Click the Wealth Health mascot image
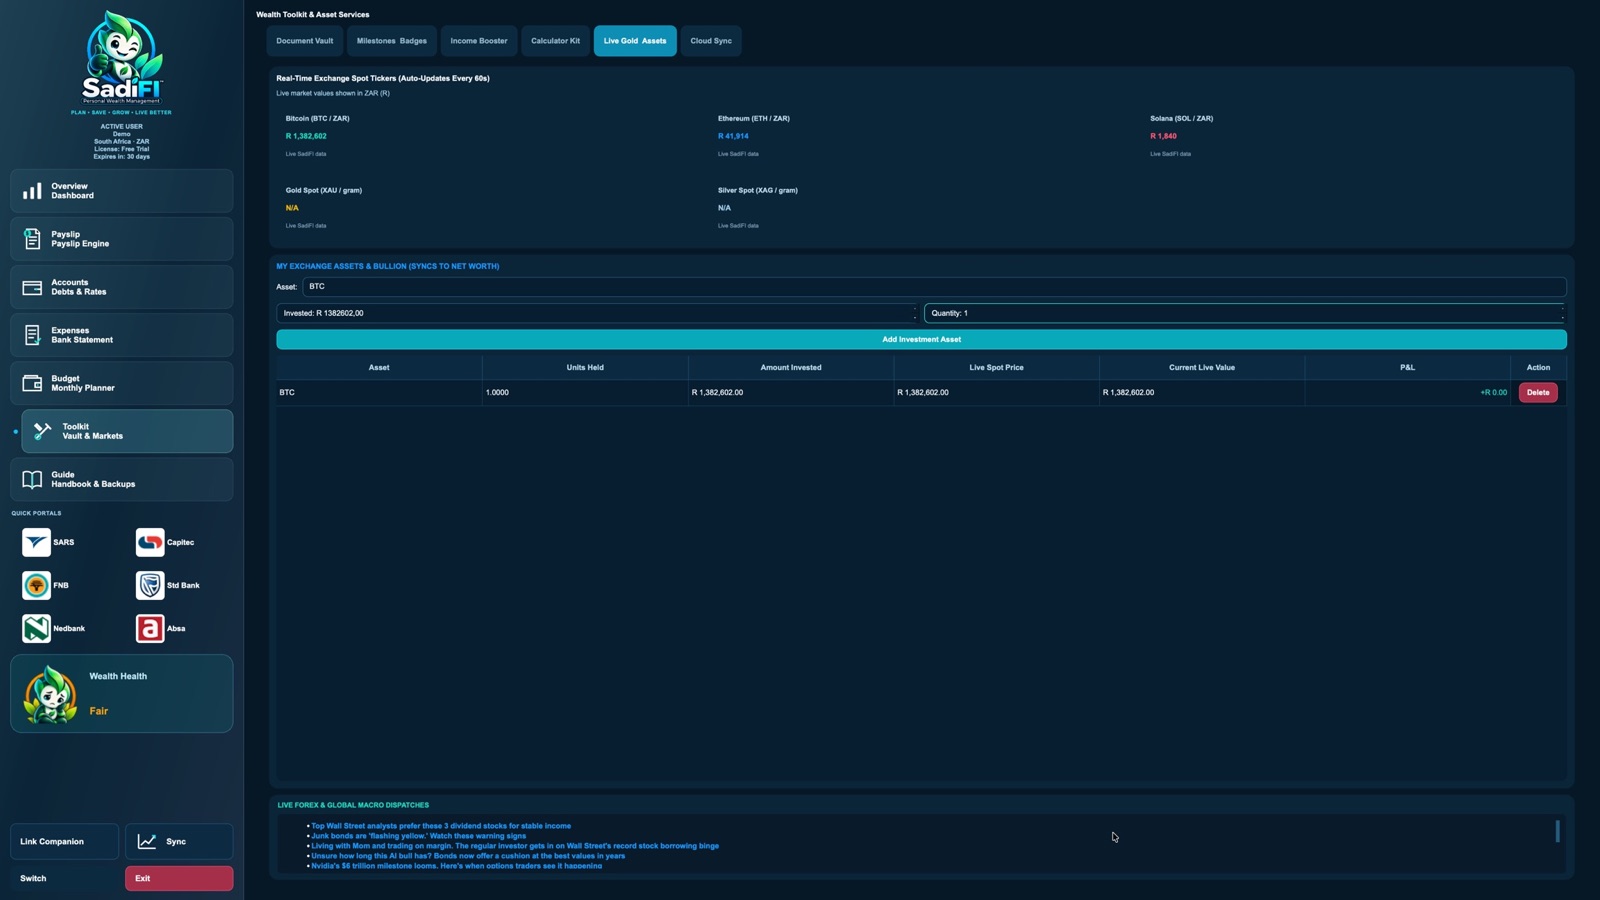The image size is (1600, 900). (x=51, y=694)
